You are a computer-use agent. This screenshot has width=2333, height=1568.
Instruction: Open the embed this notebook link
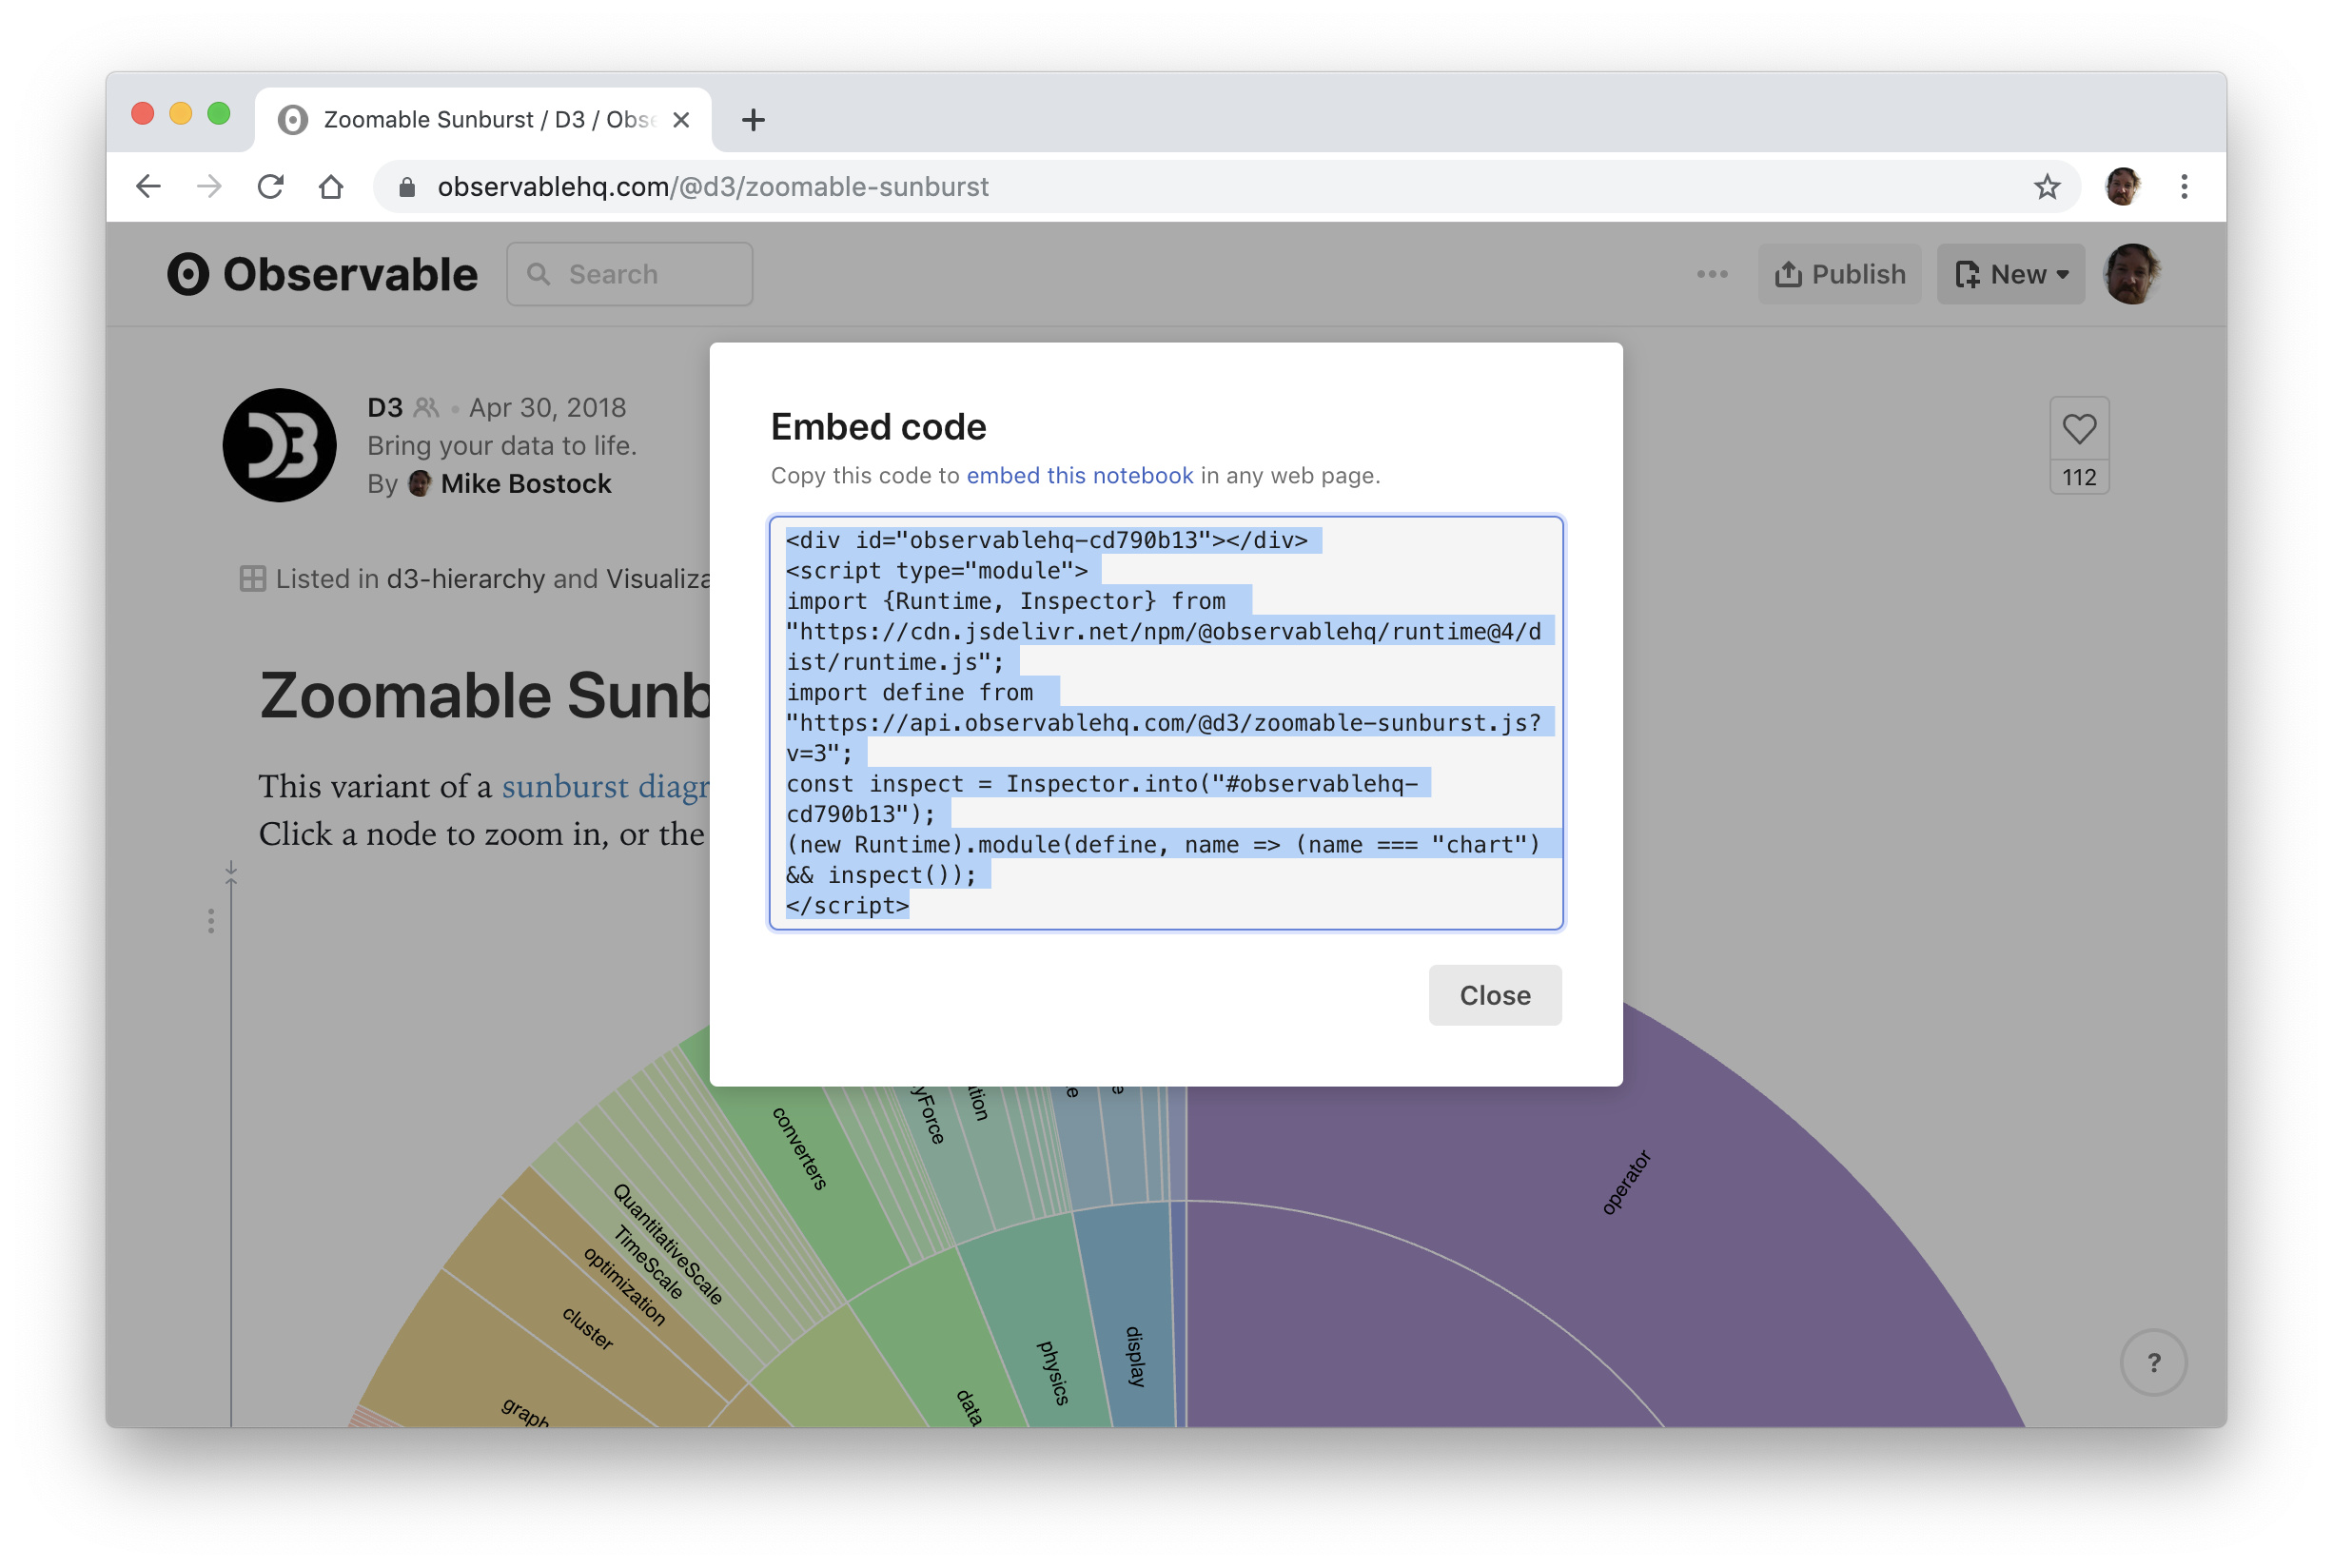(1079, 476)
